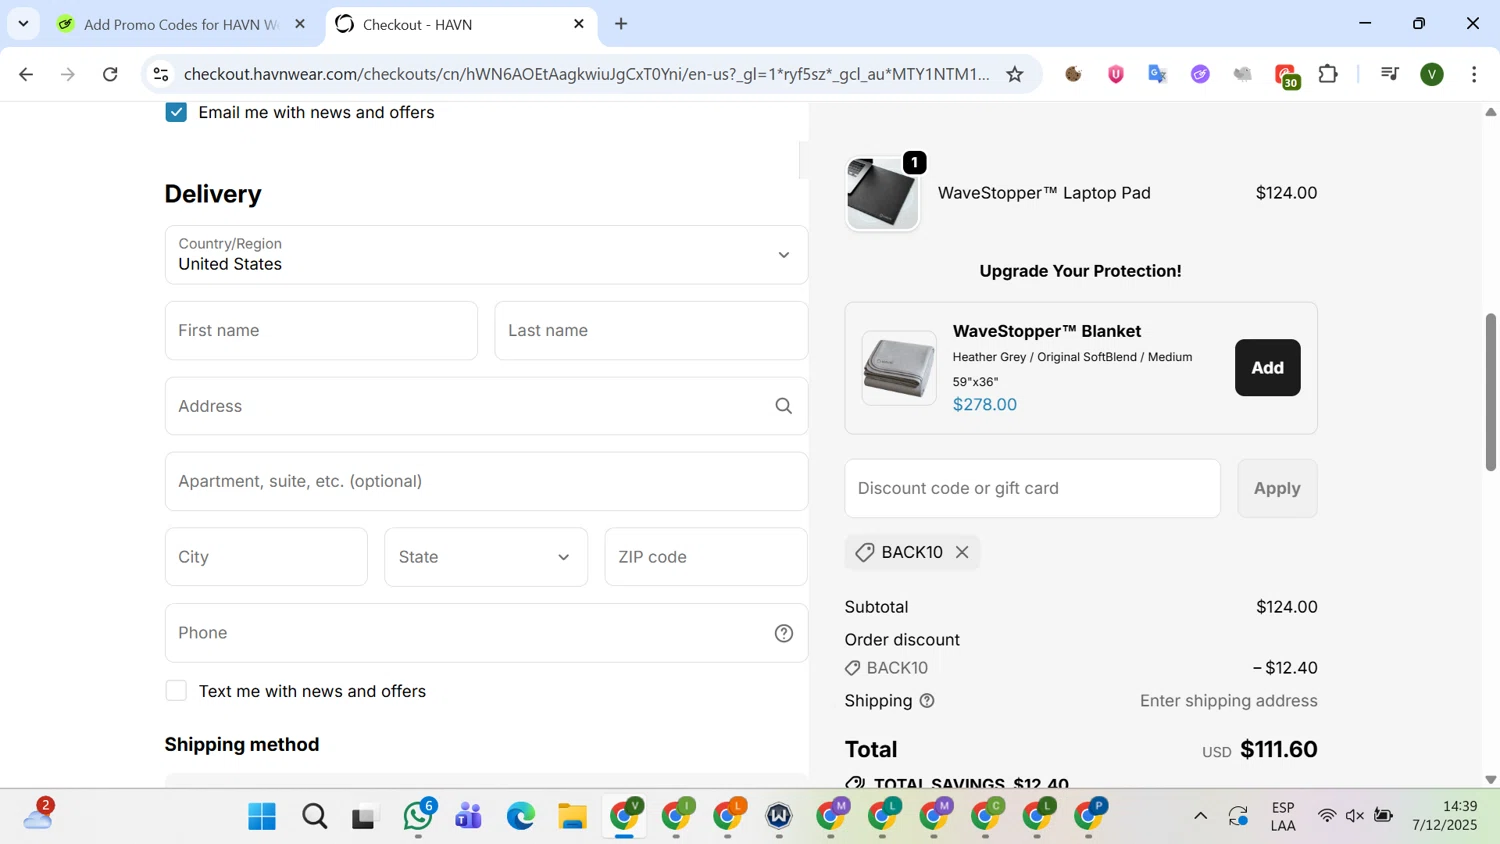Click the address search magnifier icon
1500x844 pixels.
(784, 406)
